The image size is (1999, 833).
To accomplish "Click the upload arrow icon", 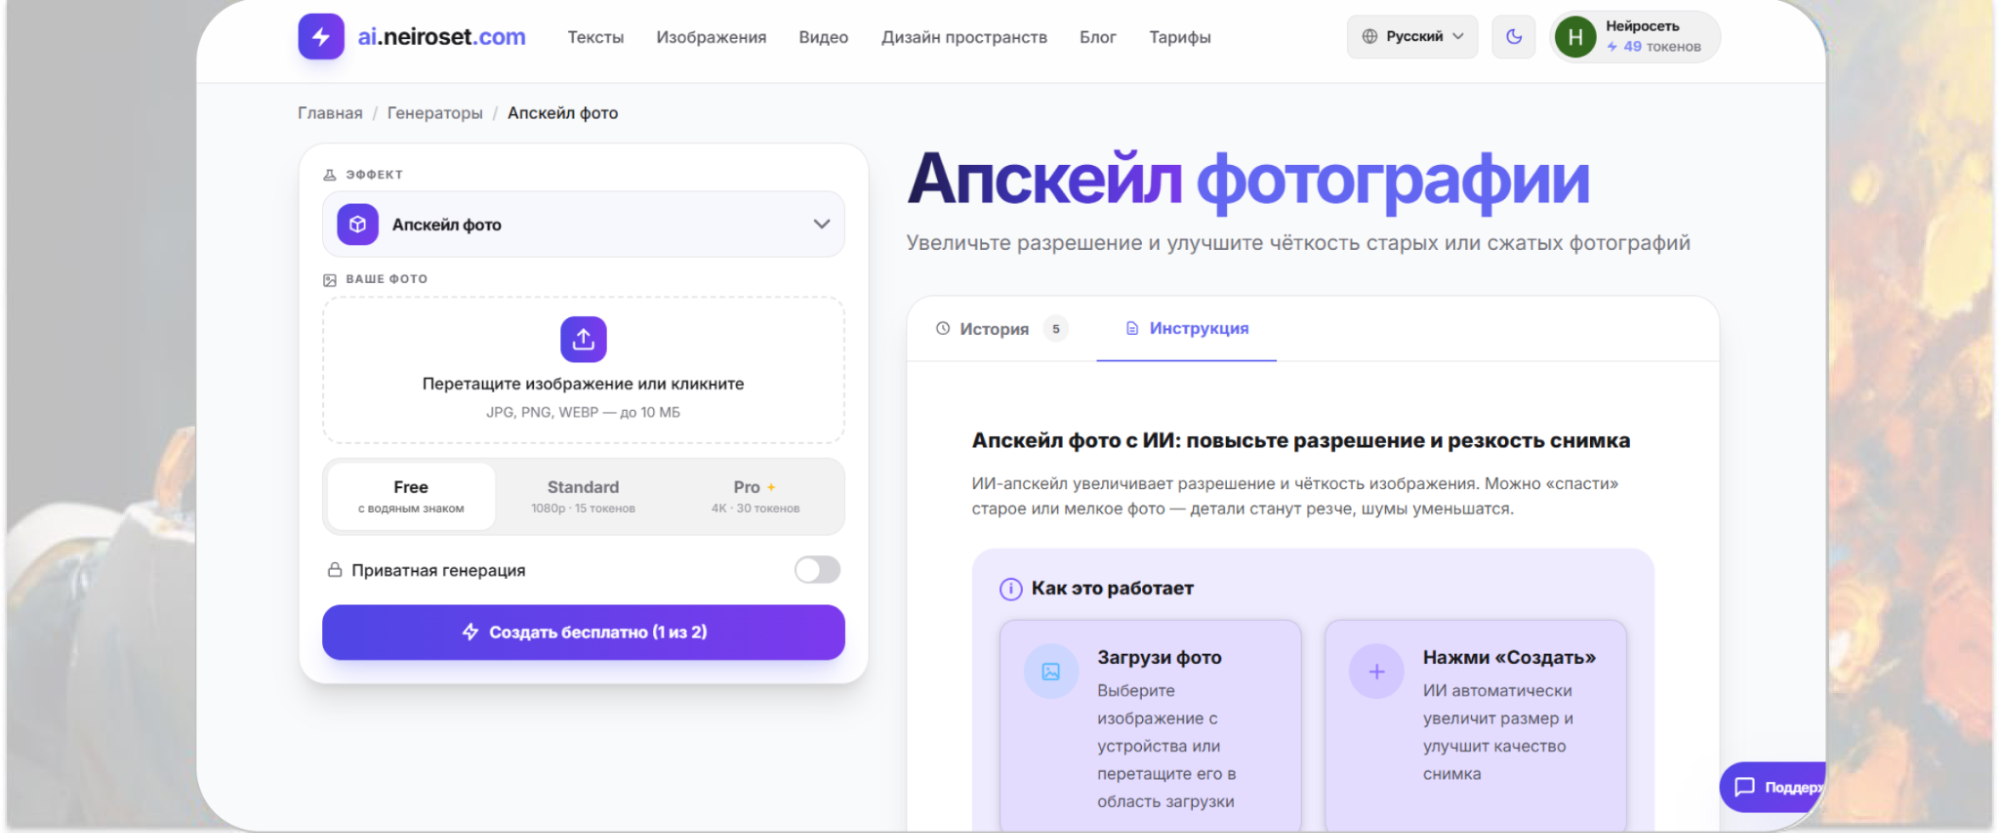I will 583,339.
